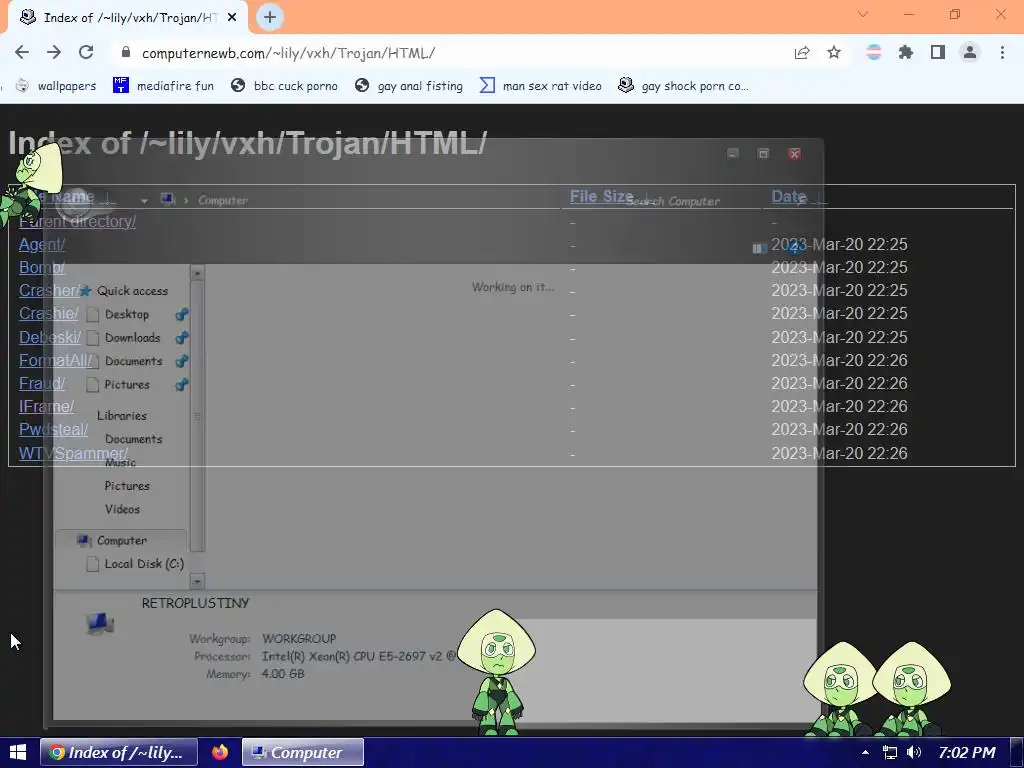Click the Explorer sidebar scroll-up arrow
Viewport: 1024px width, 768px height.
click(x=197, y=272)
